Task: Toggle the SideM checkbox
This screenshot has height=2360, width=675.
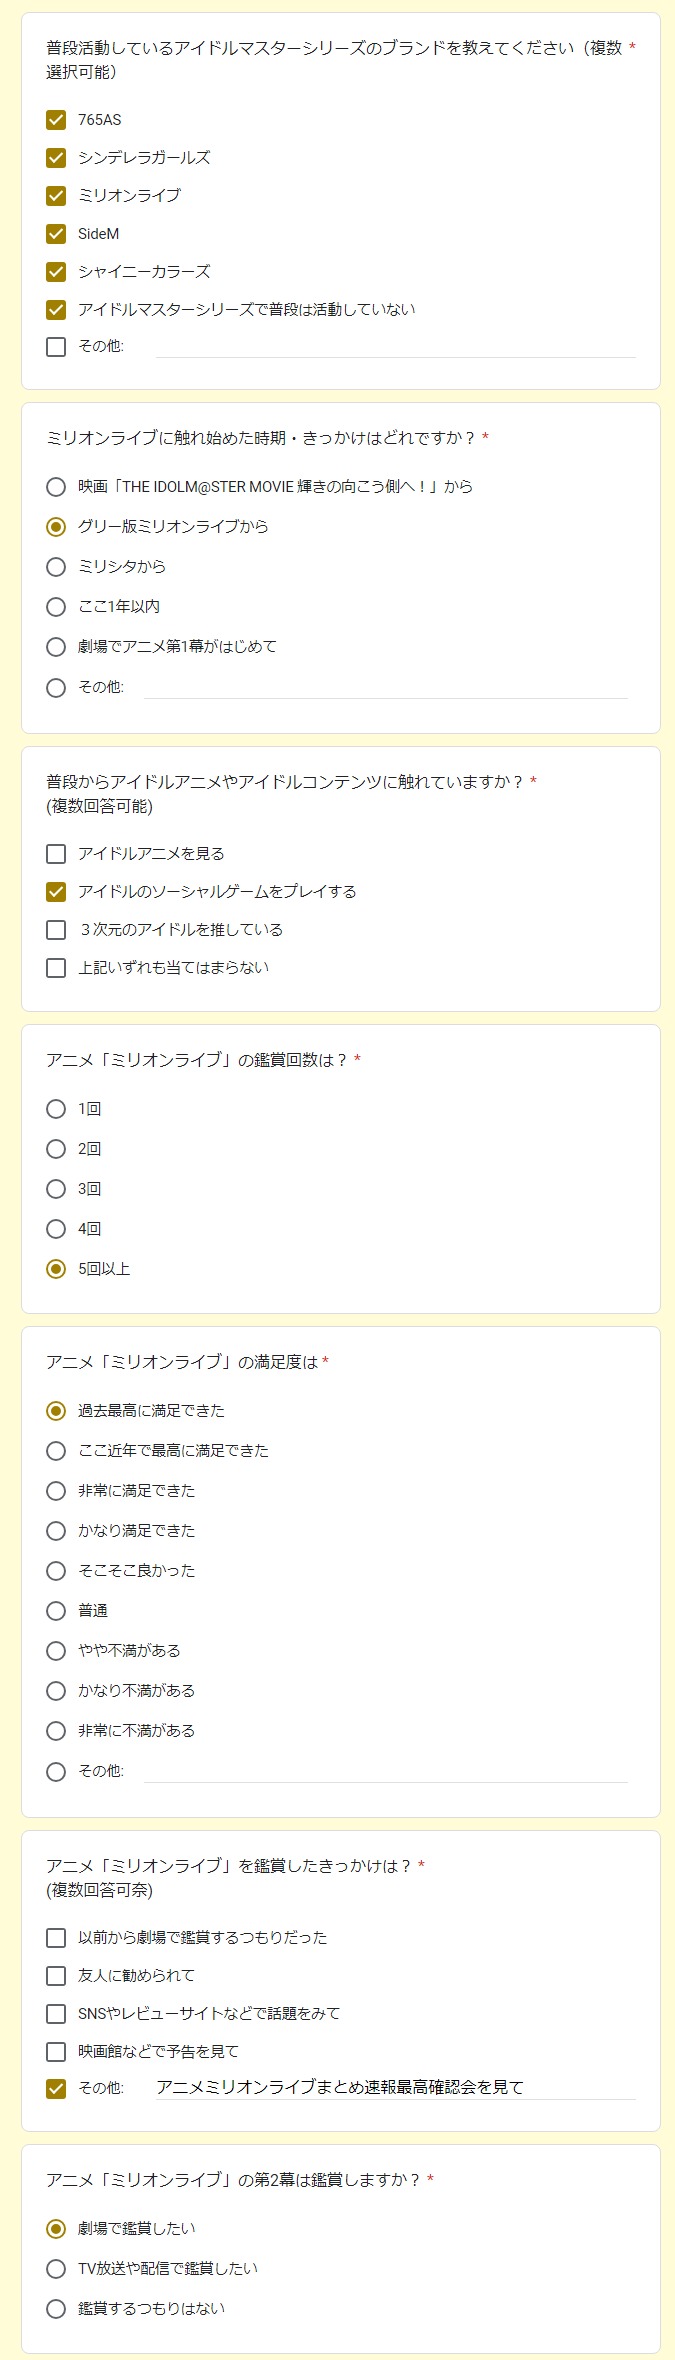Action: 56,234
